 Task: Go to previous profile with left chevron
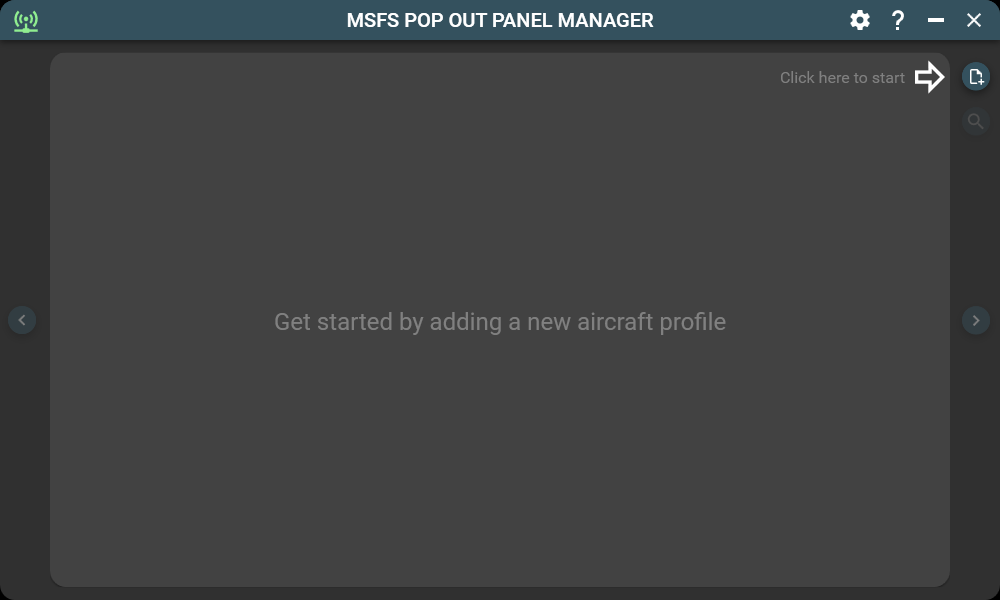pos(22,320)
